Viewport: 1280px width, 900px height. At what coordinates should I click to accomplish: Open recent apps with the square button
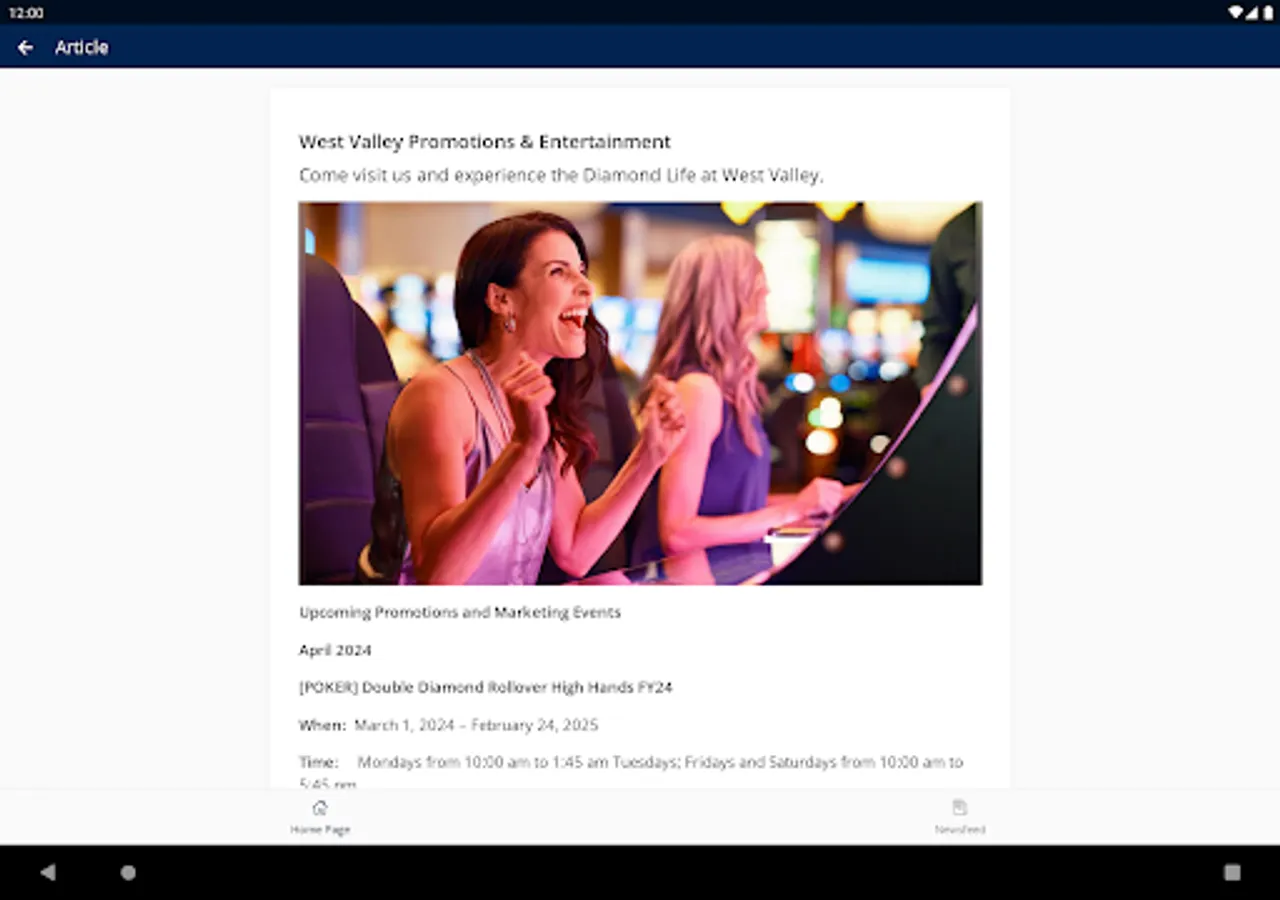[1232, 872]
